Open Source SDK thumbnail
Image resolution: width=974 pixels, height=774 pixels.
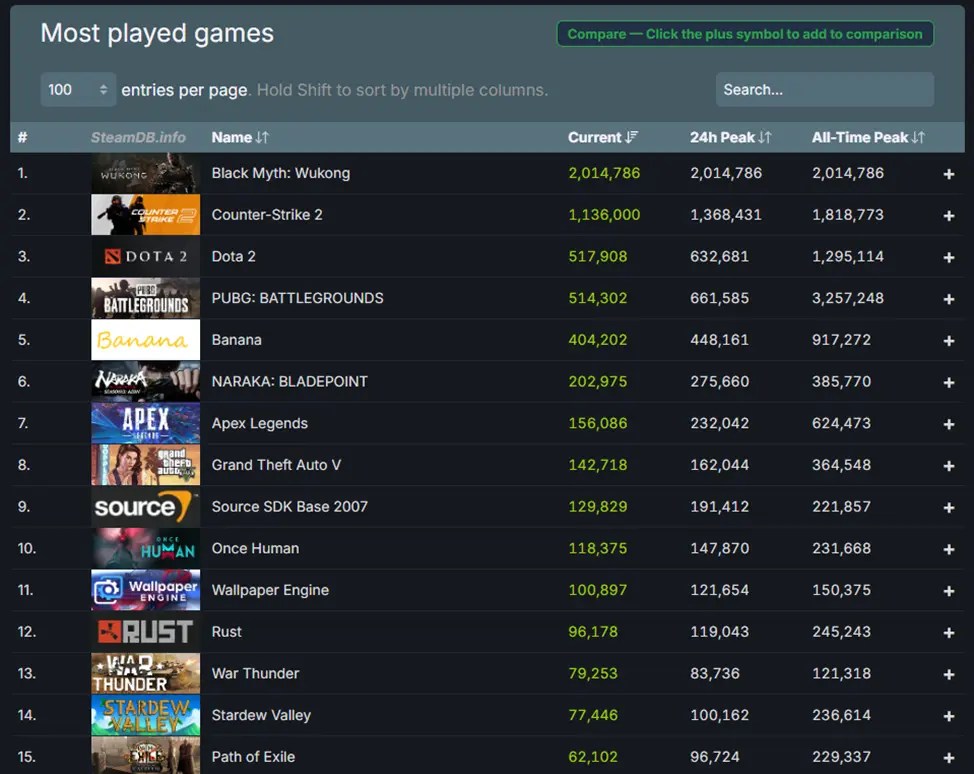(145, 506)
